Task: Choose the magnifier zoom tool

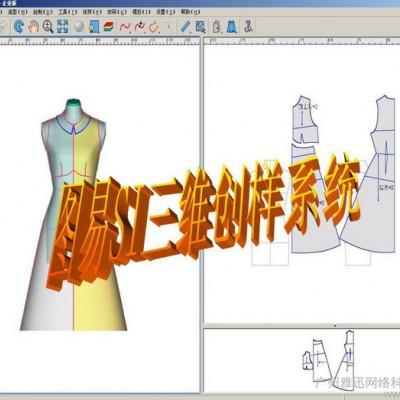Action: point(48,26)
